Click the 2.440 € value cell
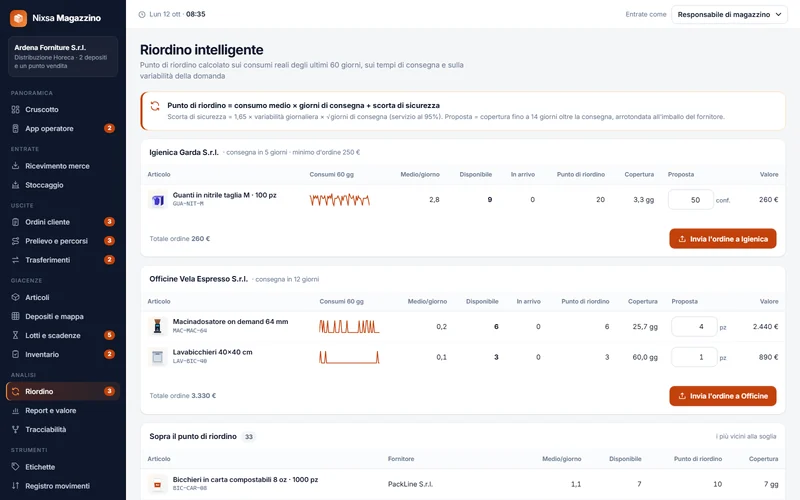Image resolution: width=800 pixels, height=500 pixels. tap(765, 327)
